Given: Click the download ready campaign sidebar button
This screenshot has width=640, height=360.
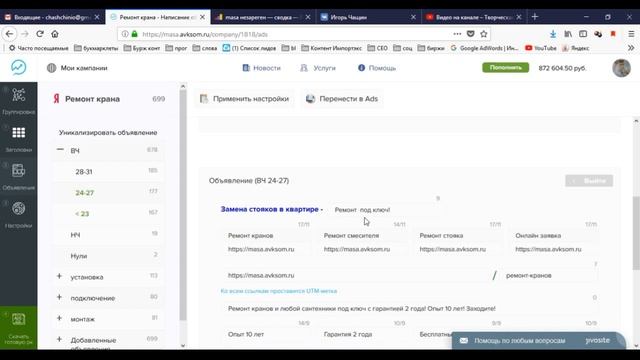Looking at the screenshot, I should click(18, 328).
